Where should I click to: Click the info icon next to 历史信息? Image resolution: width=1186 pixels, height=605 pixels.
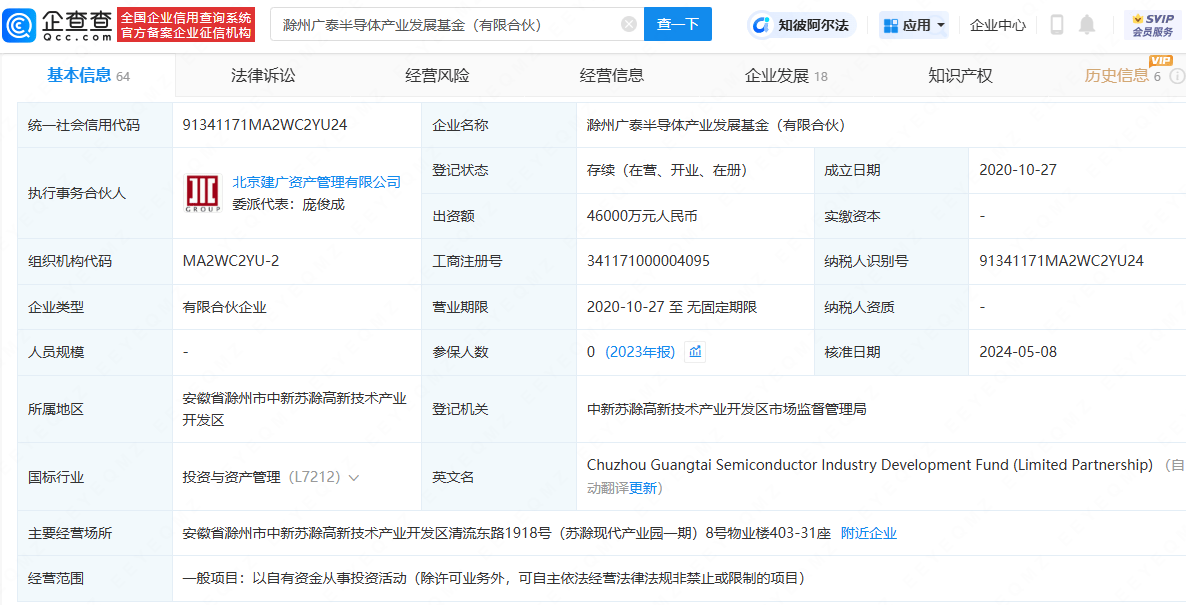(x=1175, y=74)
